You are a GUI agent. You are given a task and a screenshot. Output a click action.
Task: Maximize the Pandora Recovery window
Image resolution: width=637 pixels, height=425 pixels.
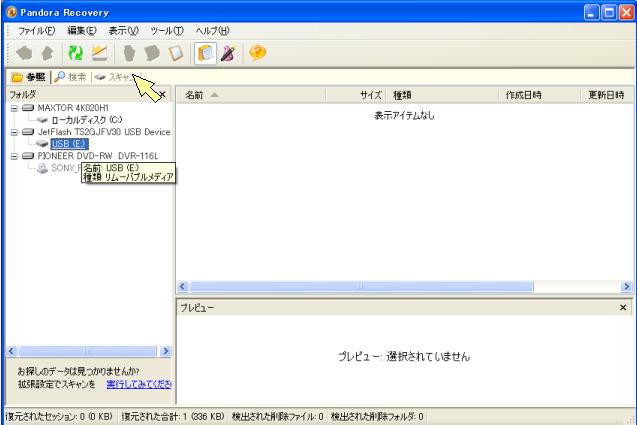tap(609, 13)
